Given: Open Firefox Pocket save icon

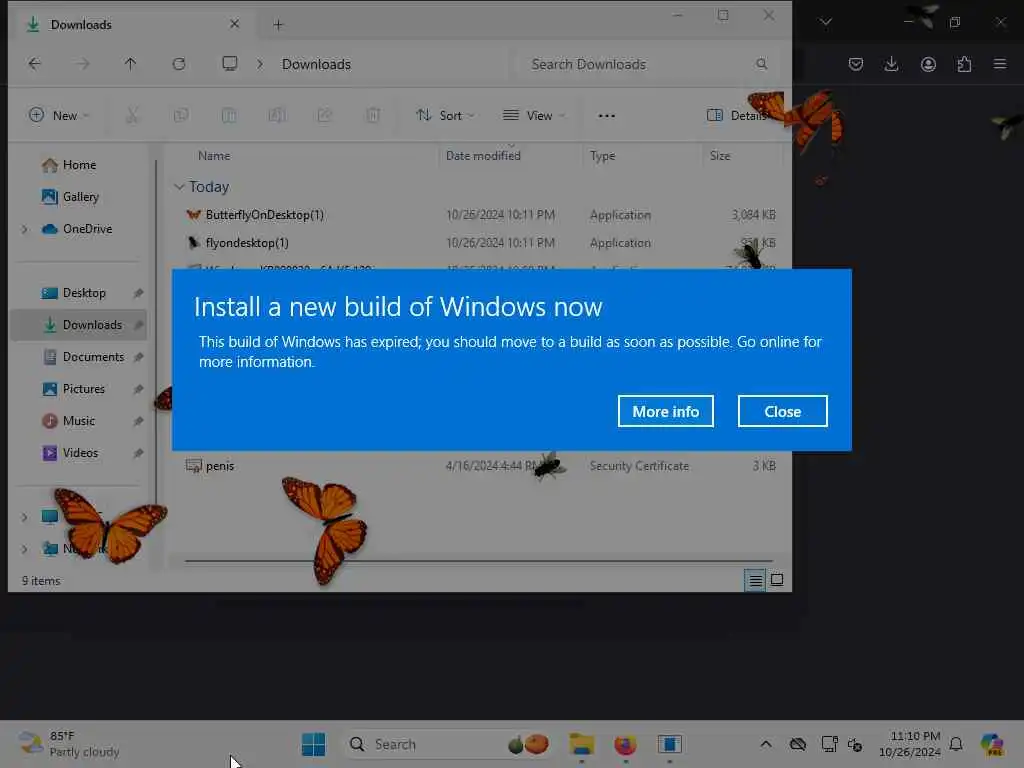Looking at the screenshot, I should tap(856, 64).
